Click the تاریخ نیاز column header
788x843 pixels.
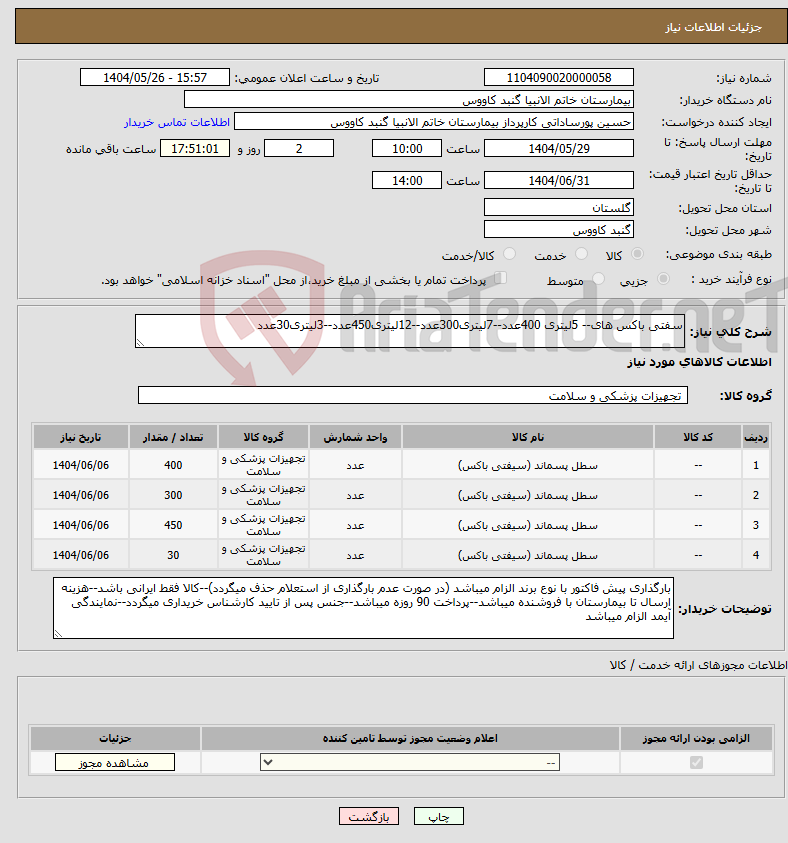[x=81, y=437]
